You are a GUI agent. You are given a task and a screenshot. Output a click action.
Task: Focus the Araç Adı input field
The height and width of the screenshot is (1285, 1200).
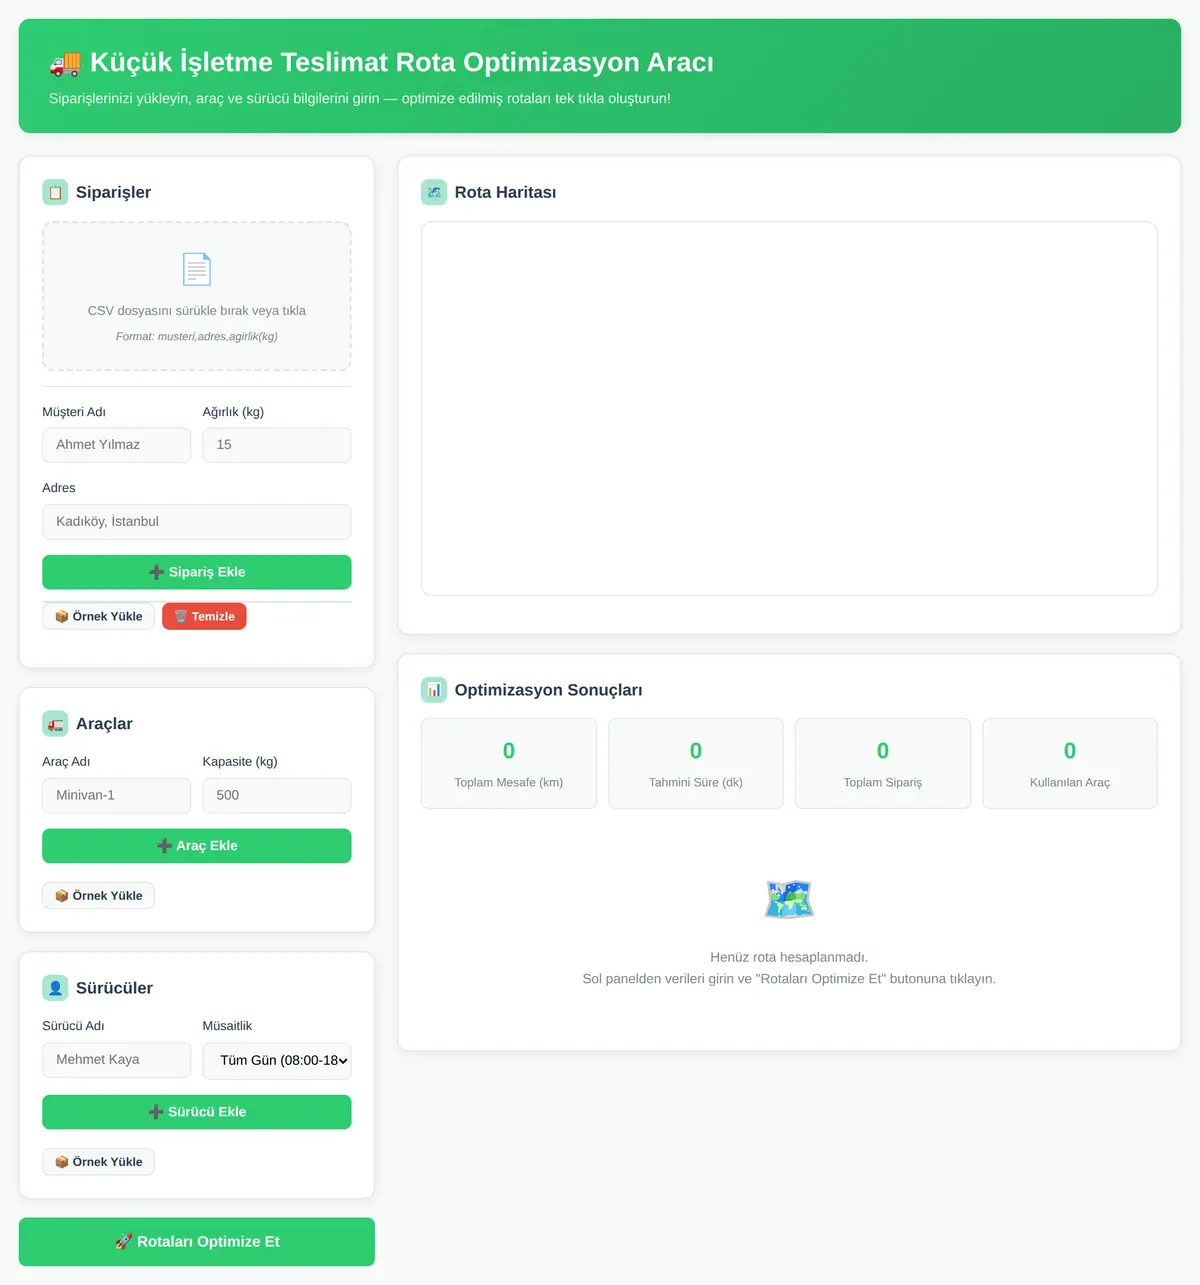coord(116,795)
